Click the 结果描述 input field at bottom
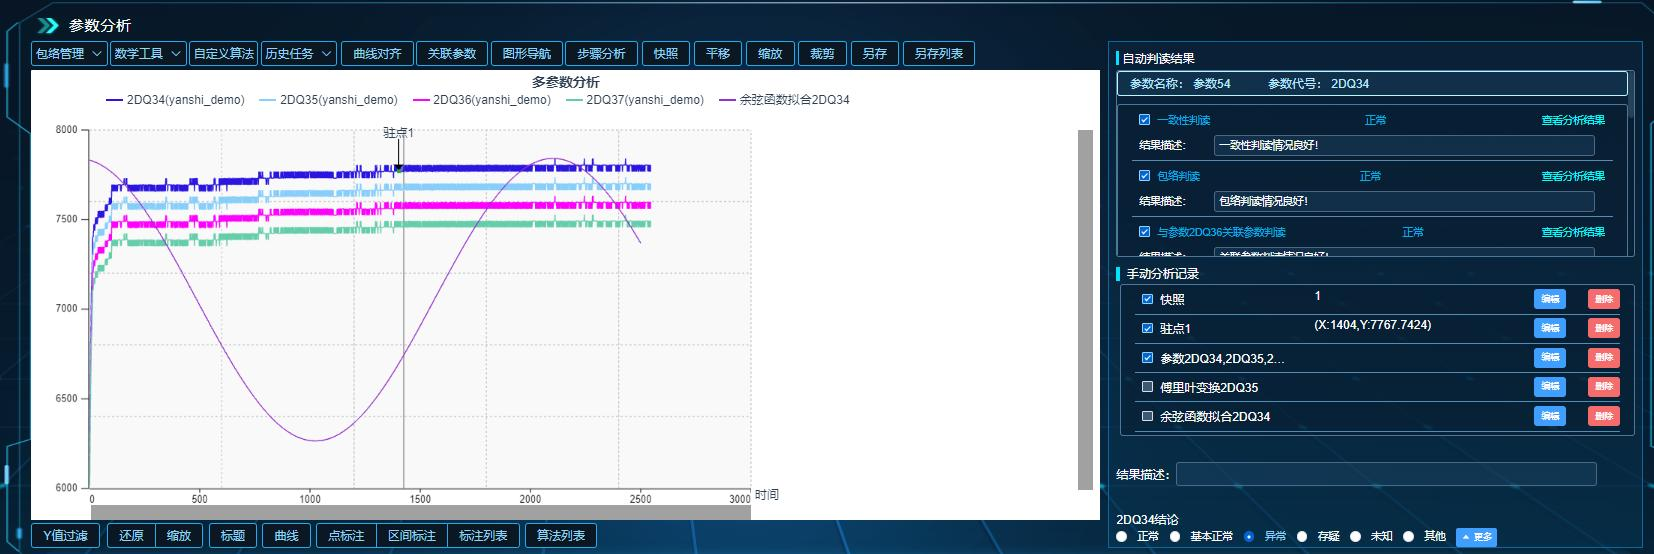Screen dimensions: 1654x554 point(1385,474)
